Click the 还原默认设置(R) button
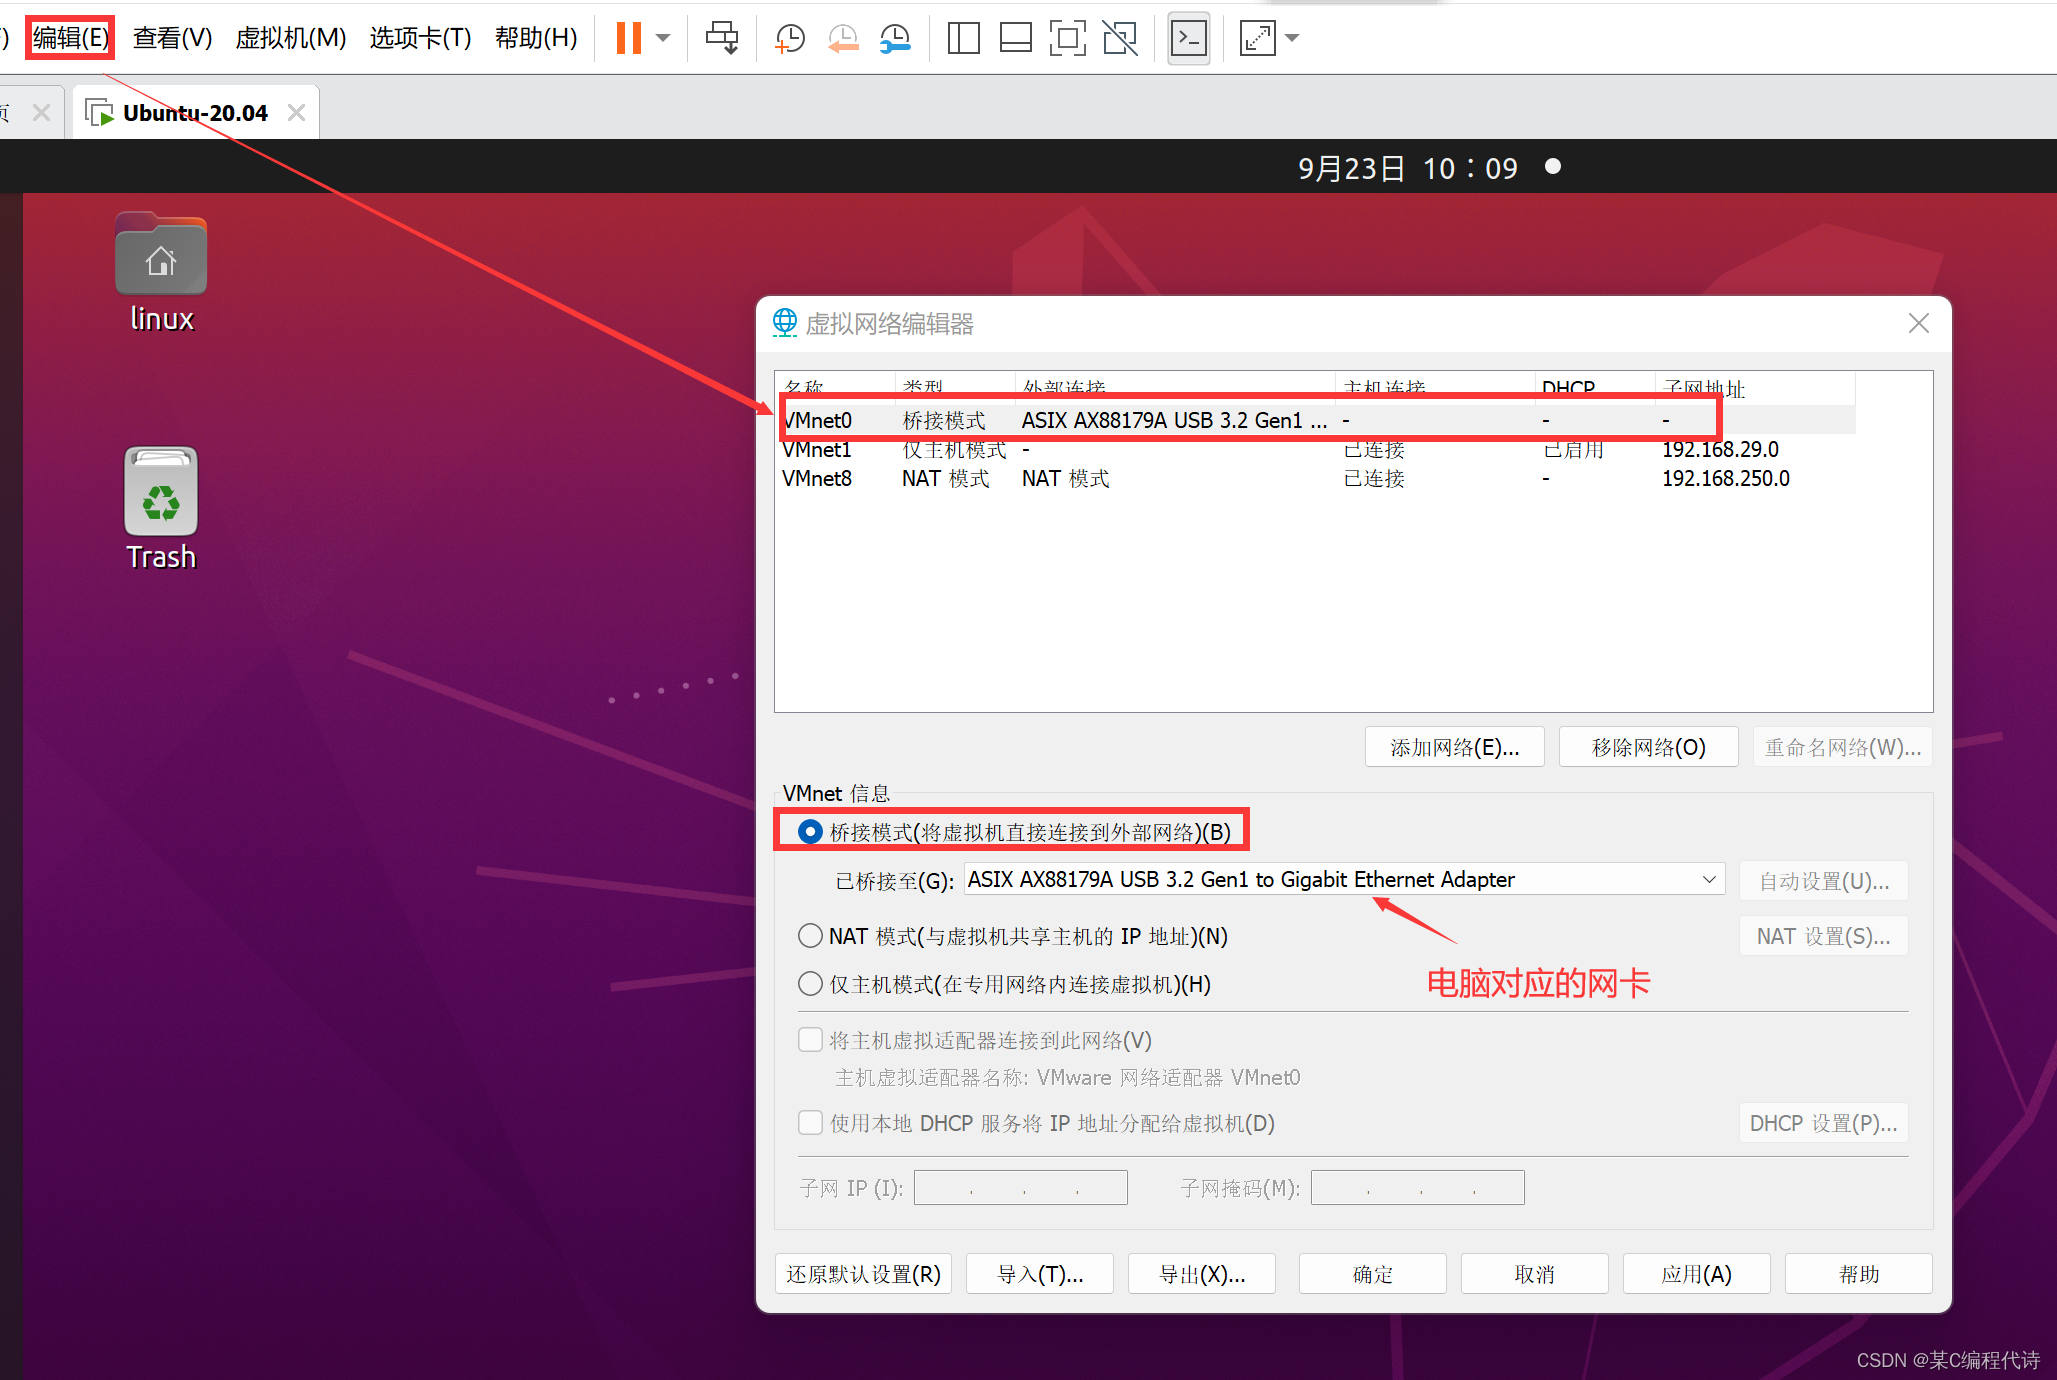Image resolution: width=2057 pixels, height=1380 pixels. [862, 1273]
